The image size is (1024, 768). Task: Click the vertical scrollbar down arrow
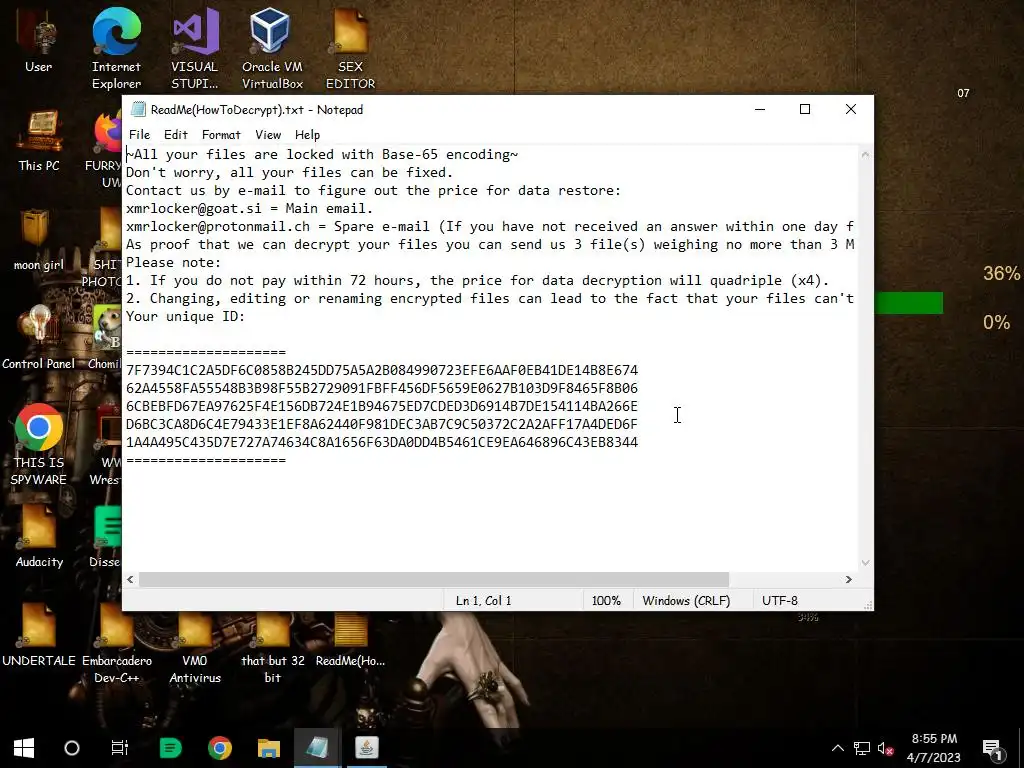pyautogui.click(x=865, y=562)
